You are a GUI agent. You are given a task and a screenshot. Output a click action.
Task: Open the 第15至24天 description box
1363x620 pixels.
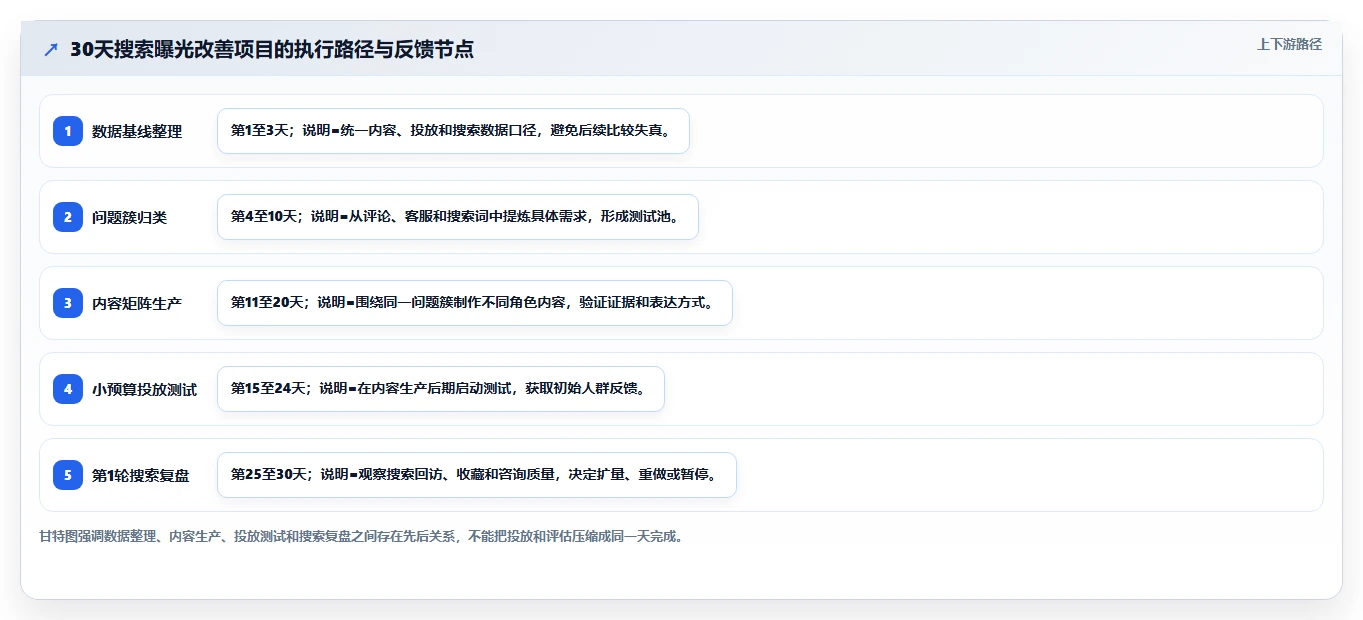pos(441,389)
